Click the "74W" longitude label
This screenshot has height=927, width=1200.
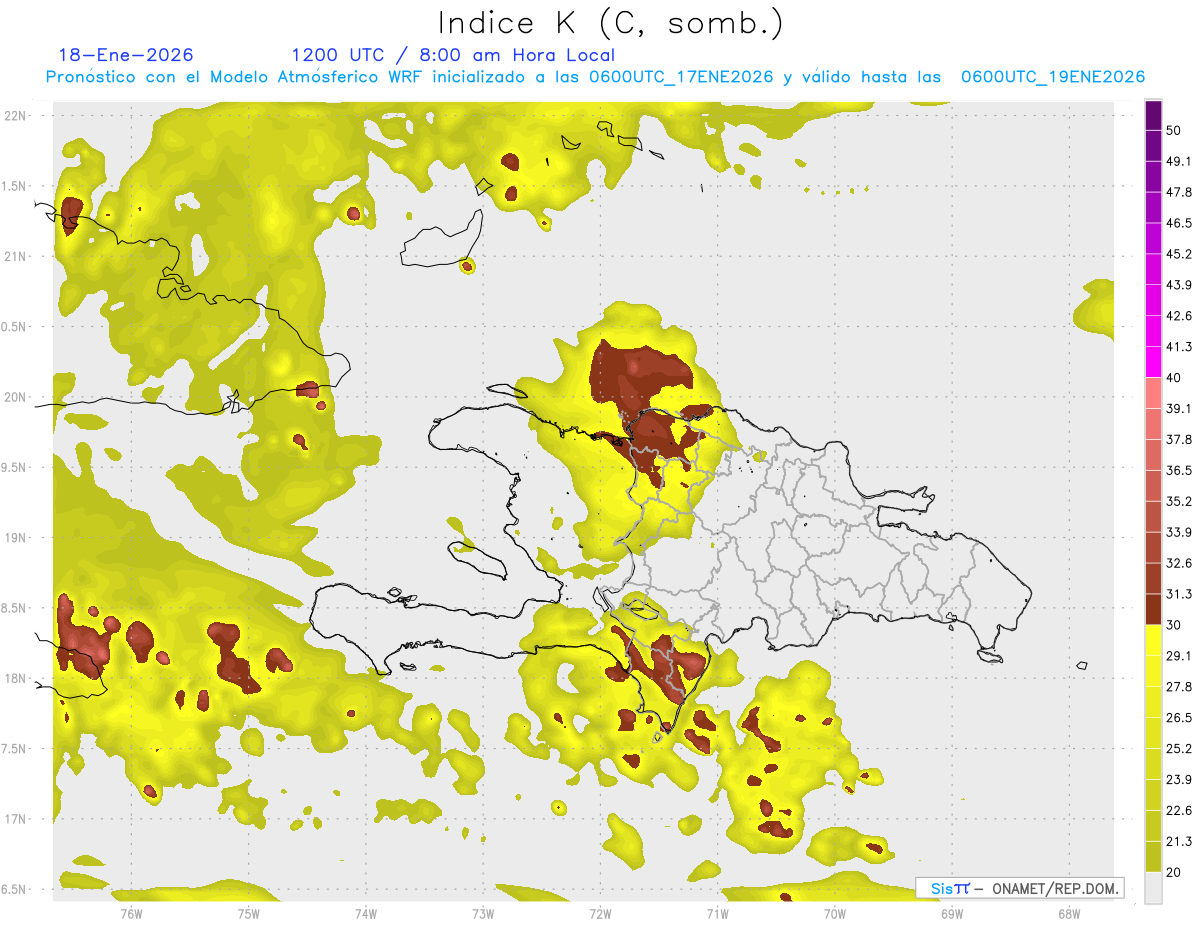point(366,913)
